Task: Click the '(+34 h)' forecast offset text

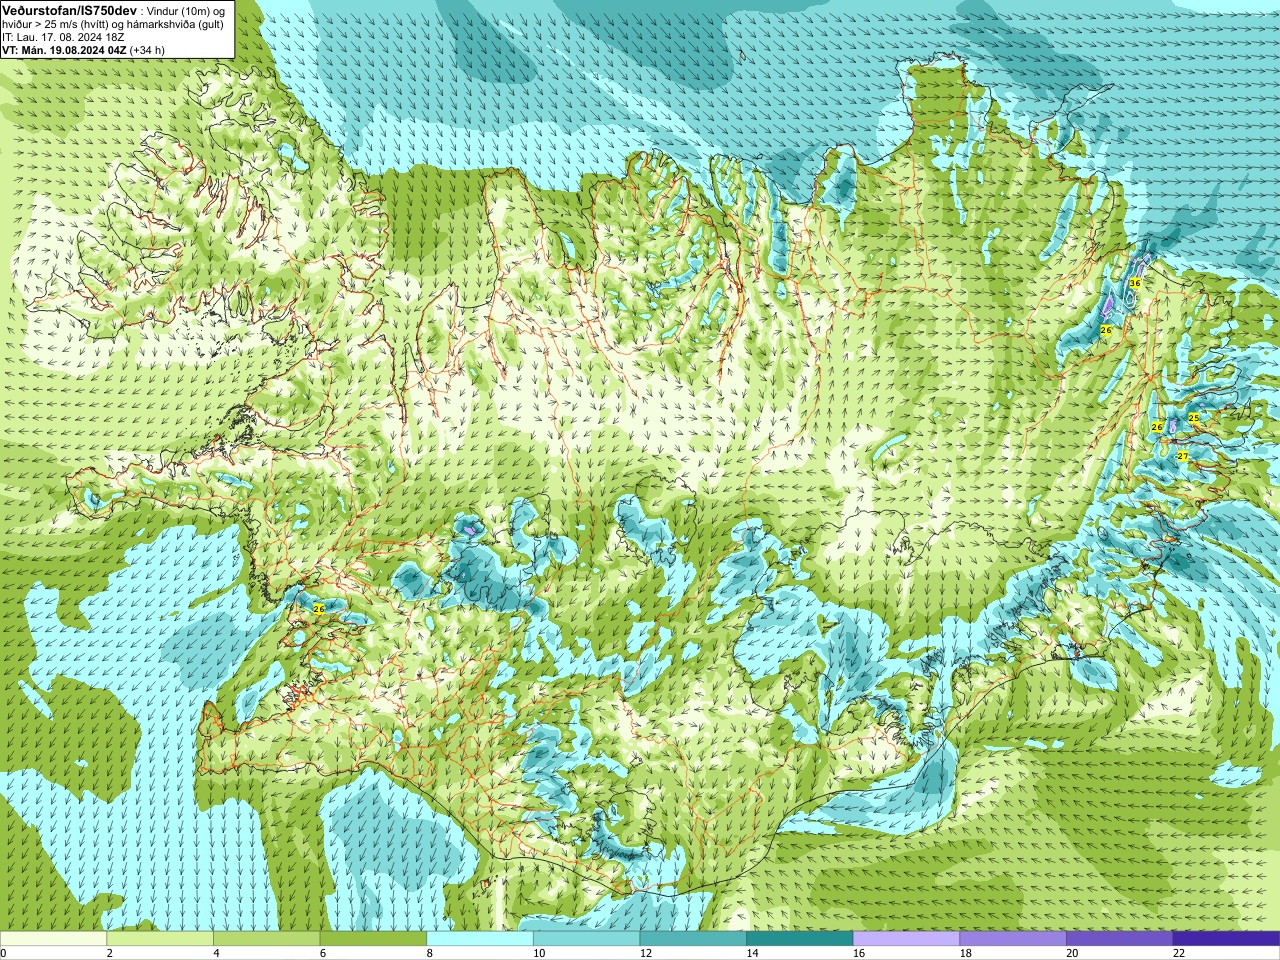Action: [147, 50]
